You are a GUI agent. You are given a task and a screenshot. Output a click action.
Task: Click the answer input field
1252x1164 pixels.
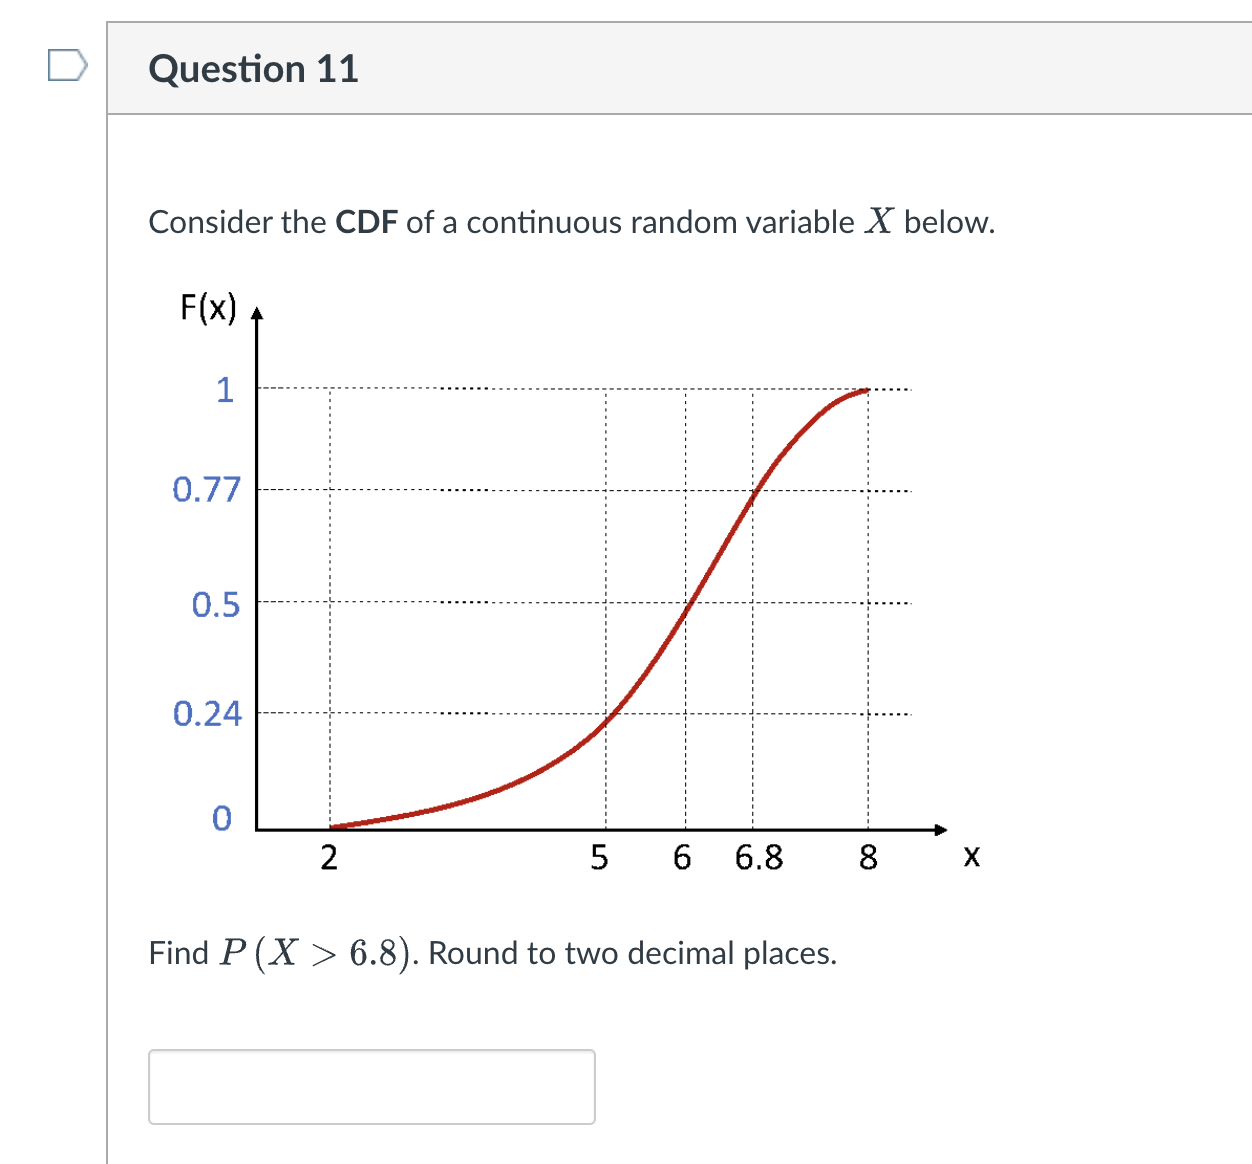tap(372, 1087)
